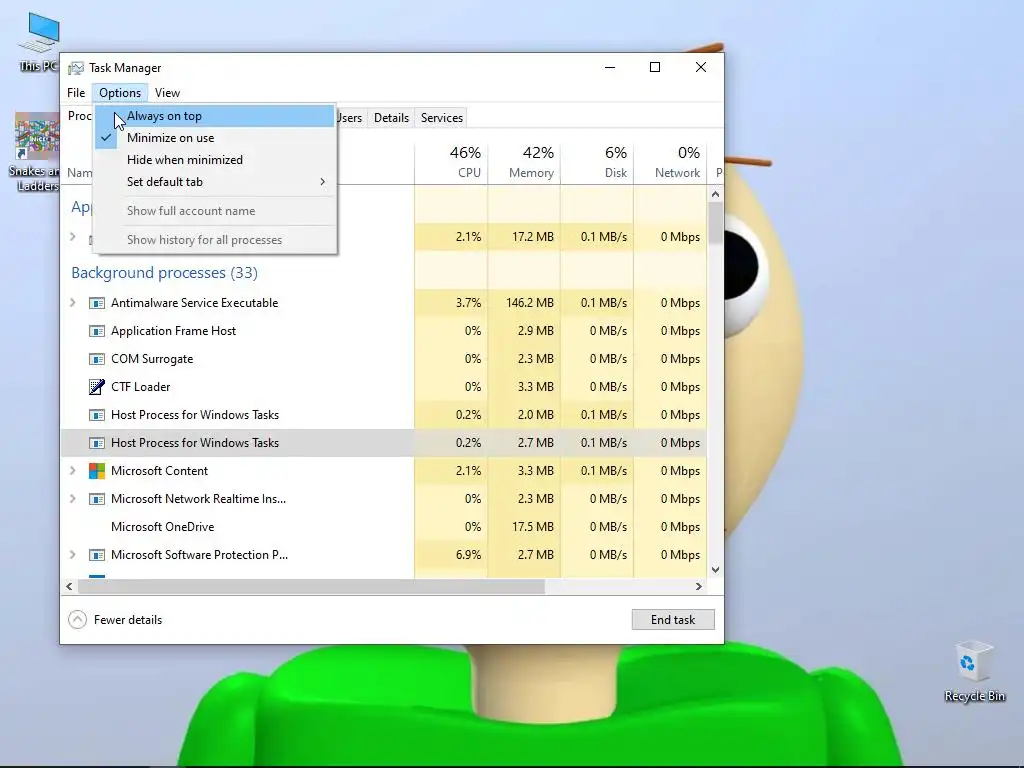Switch to the Services tab
Image resolution: width=1024 pixels, height=768 pixels.
click(441, 118)
